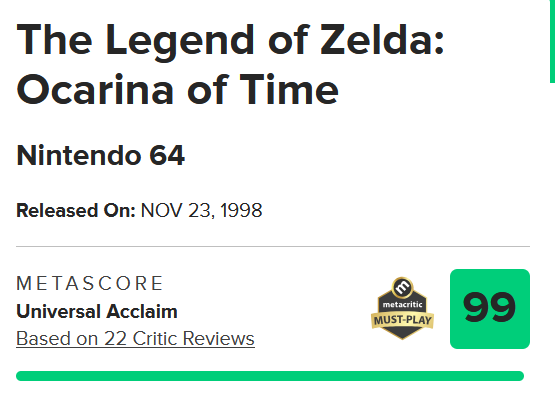Click the horizontal divider above Metascore
This screenshot has width=555, height=404.
coord(273,246)
